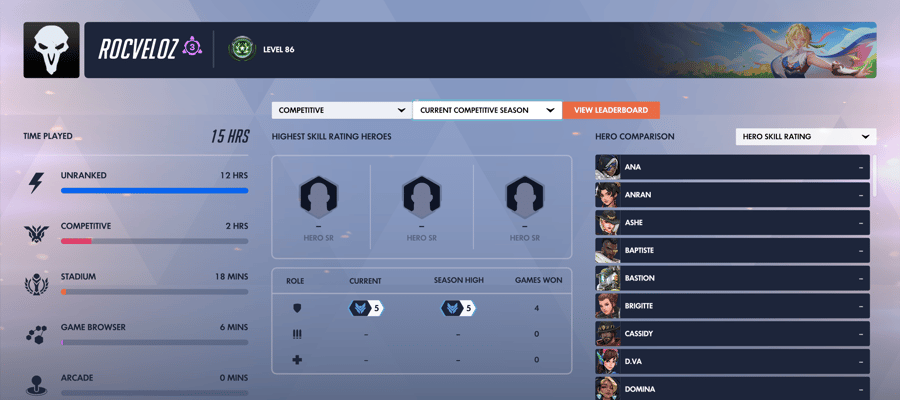
Task: Click the 12 HRS unranked value
Action: (x=234, y=176)
